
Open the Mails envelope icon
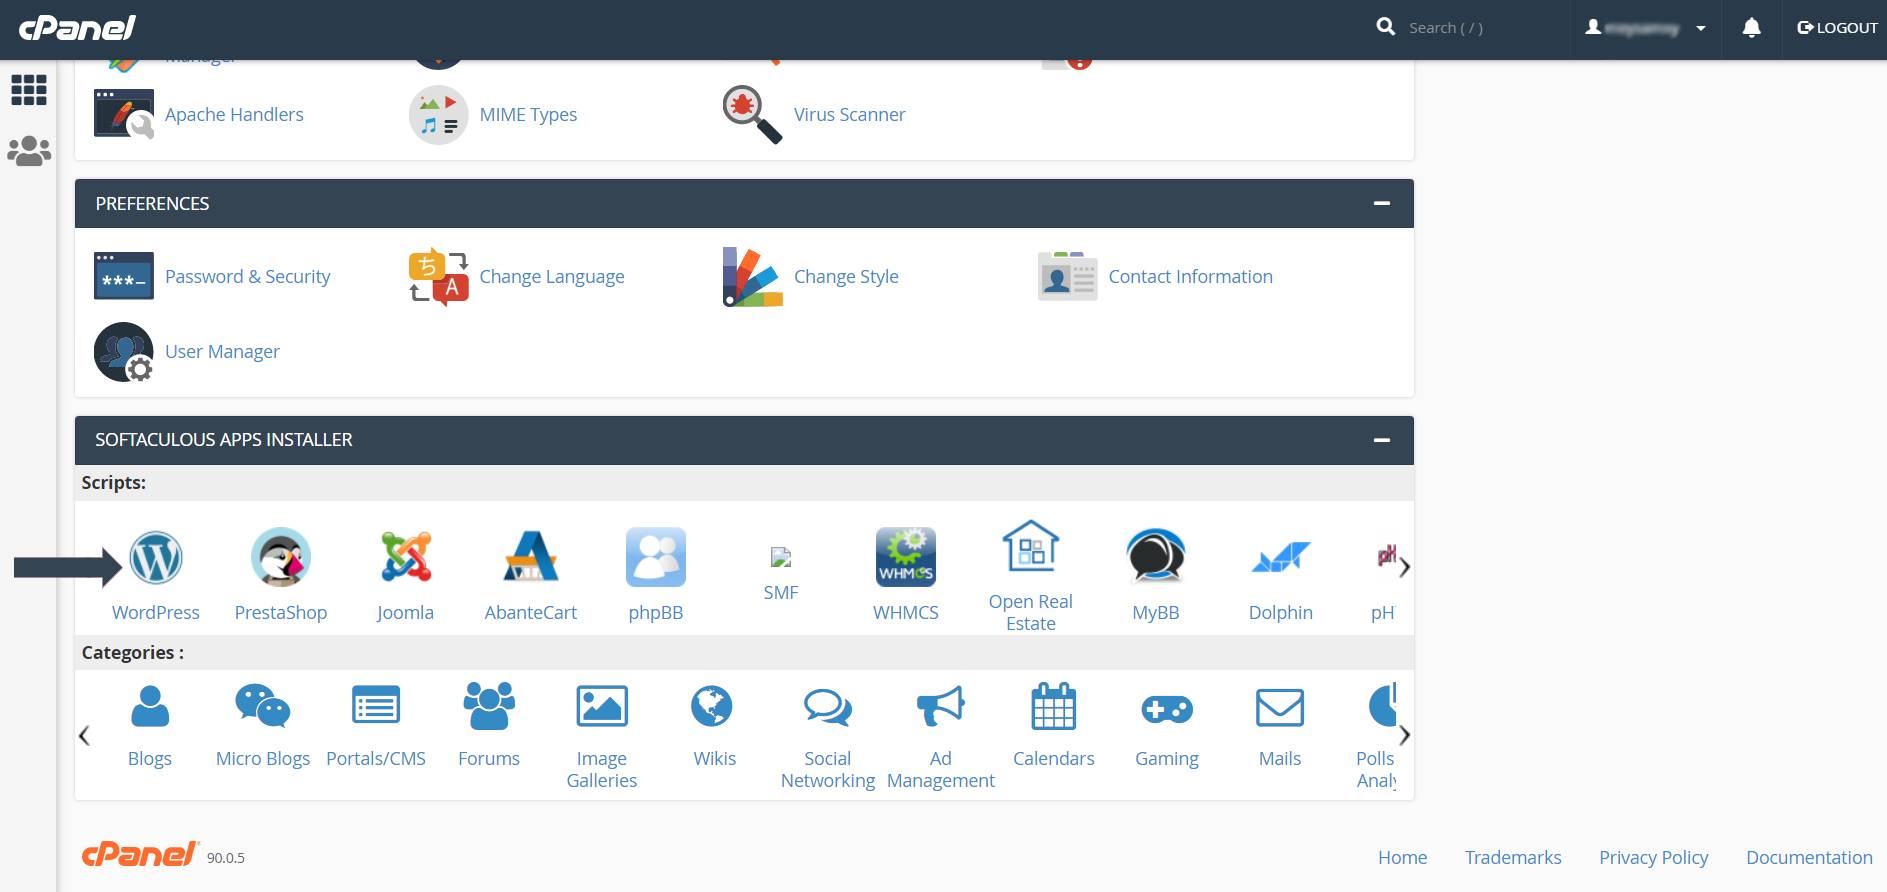click(1280, 708)
